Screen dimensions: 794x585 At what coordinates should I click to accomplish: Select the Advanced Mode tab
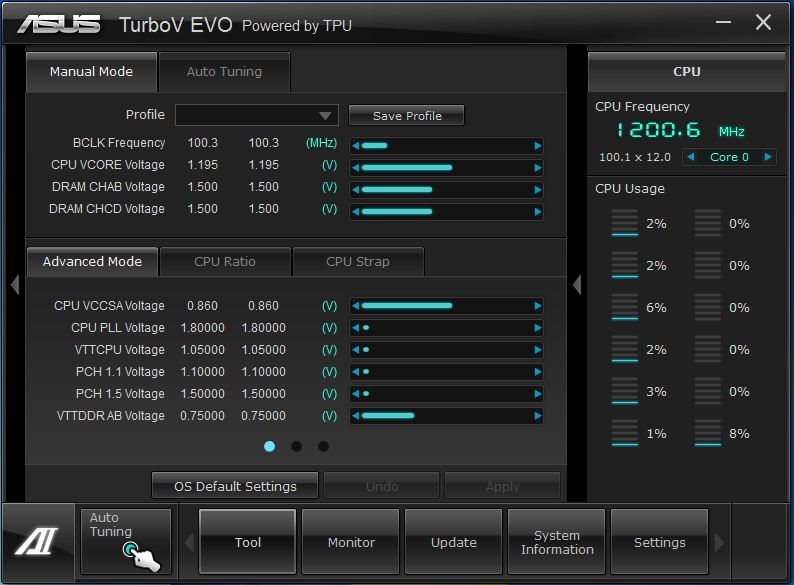pos(92,262)
